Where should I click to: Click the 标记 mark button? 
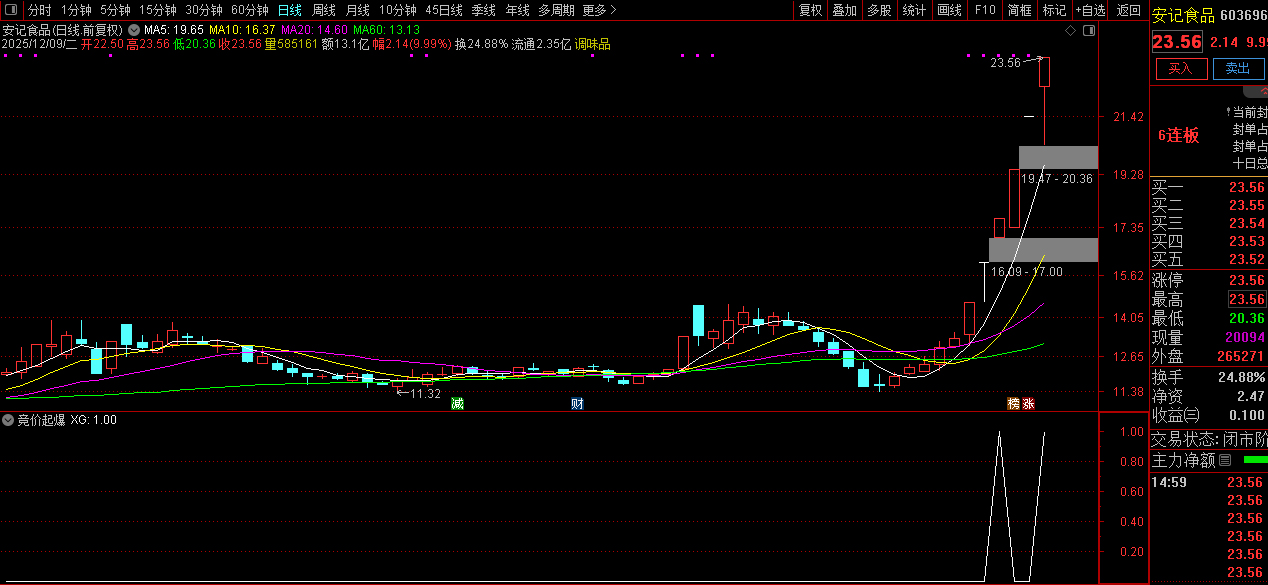coord(1054,10)
